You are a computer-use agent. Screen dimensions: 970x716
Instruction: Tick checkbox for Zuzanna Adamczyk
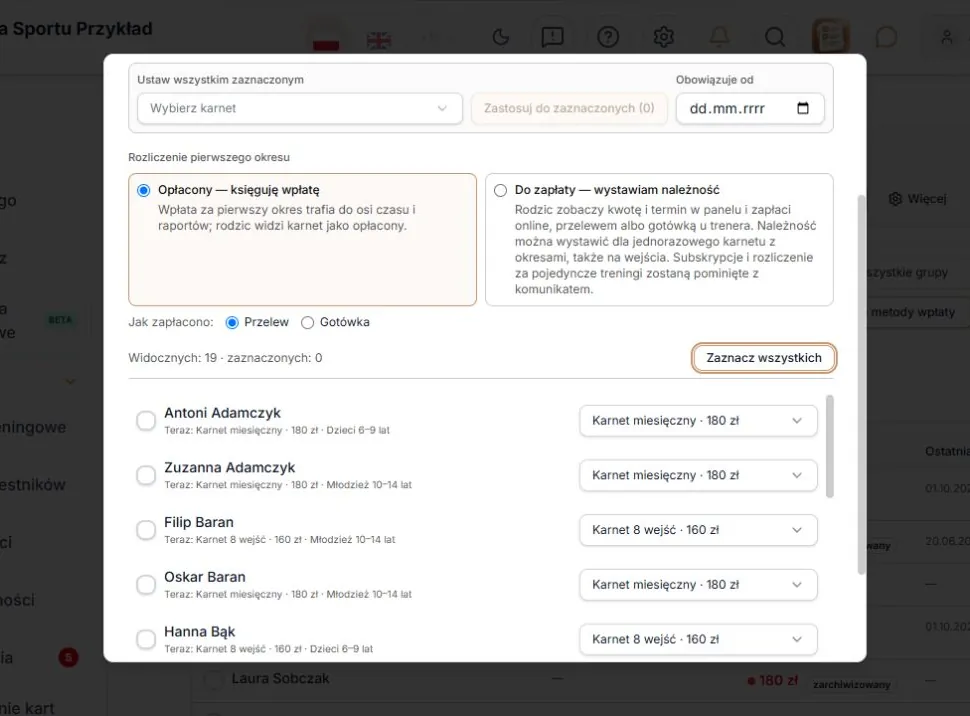146,475
